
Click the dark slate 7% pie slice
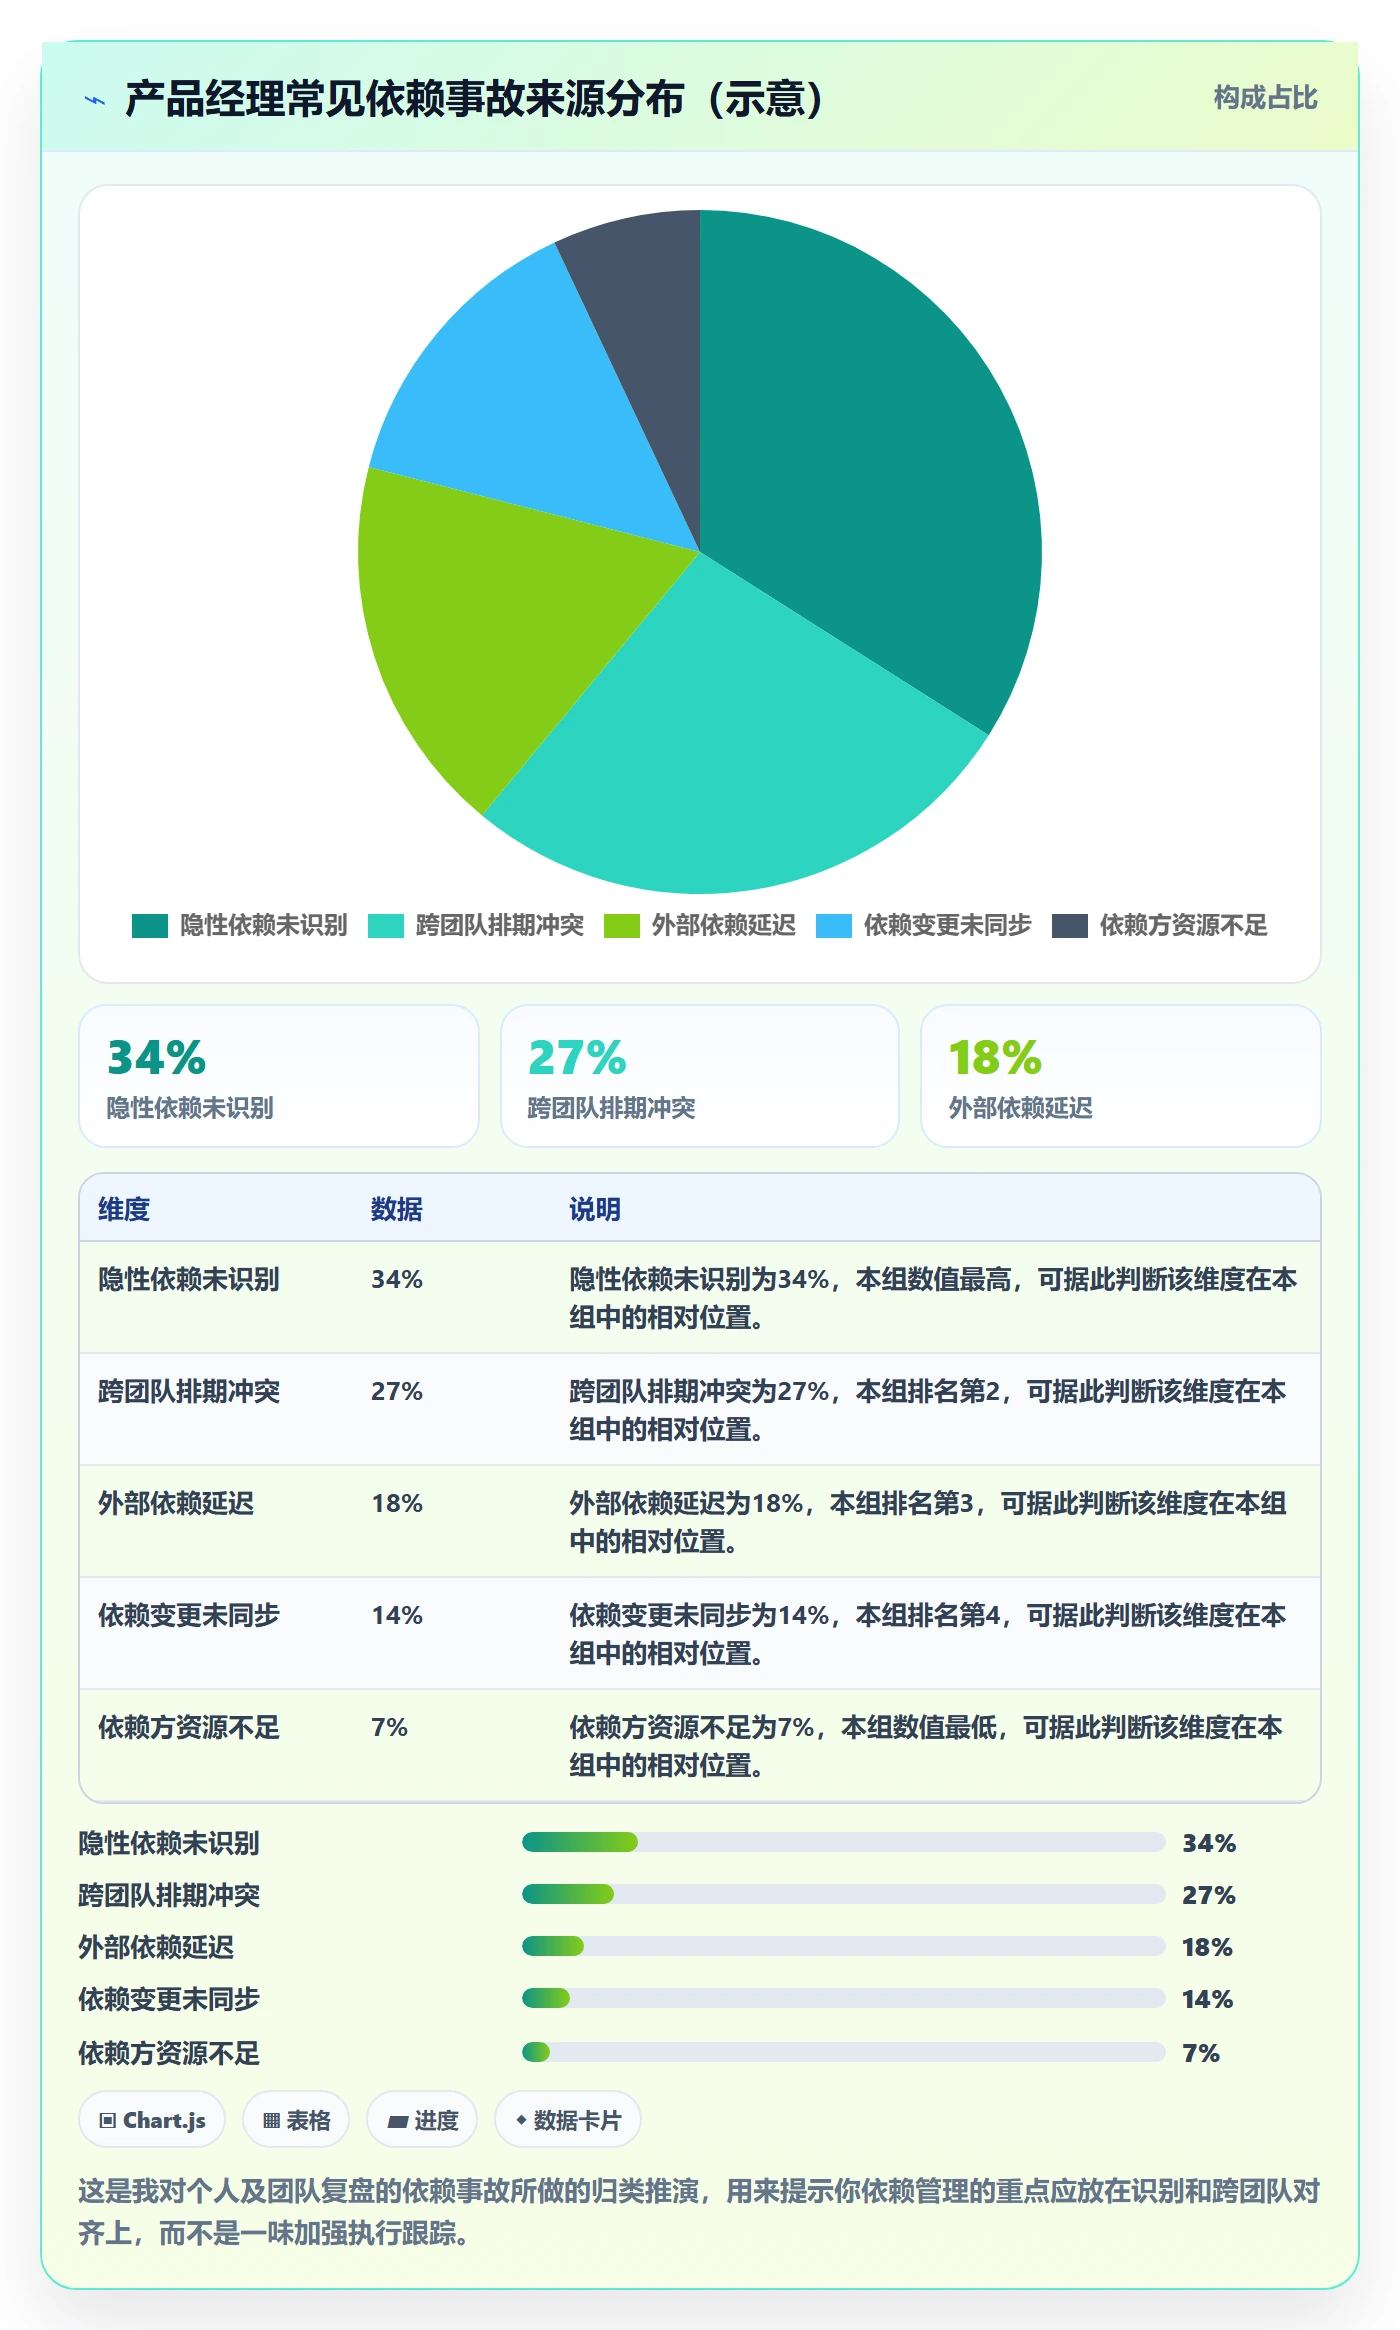(650, 340)
